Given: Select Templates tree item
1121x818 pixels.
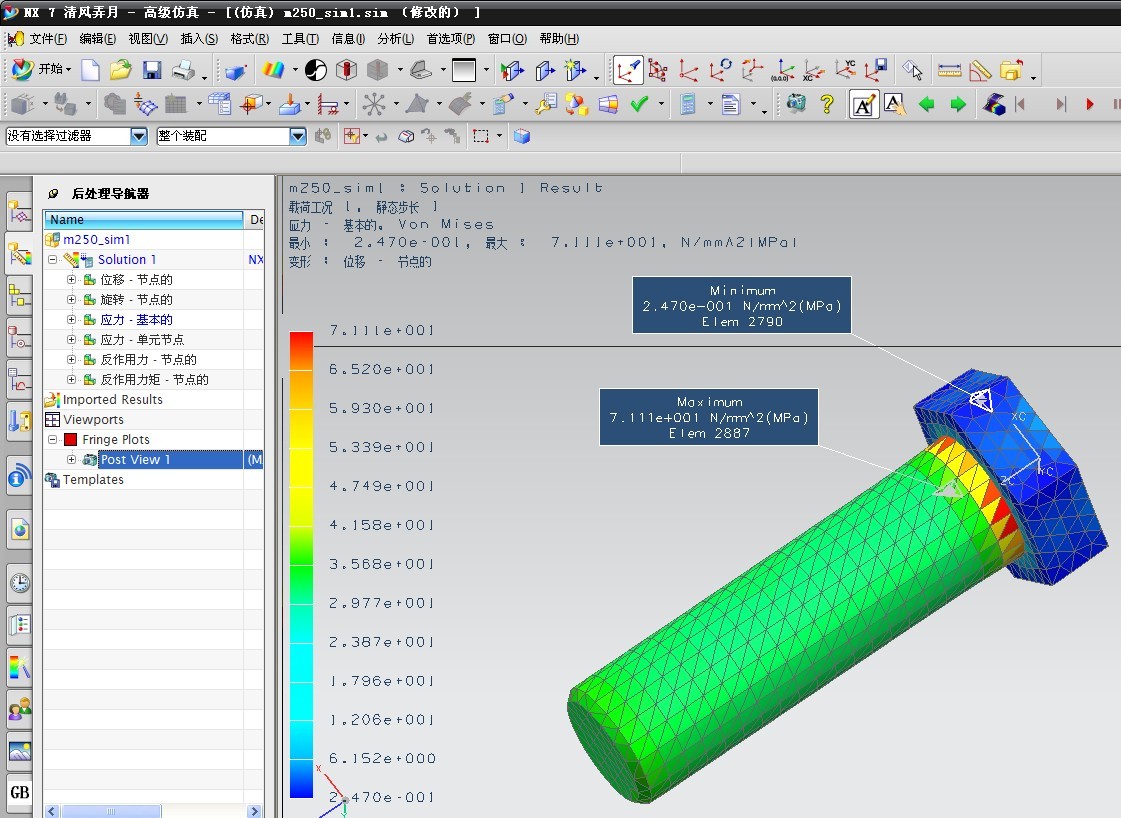Looking at the screenshot, I should pyautogui.click(x=93, y=480).
